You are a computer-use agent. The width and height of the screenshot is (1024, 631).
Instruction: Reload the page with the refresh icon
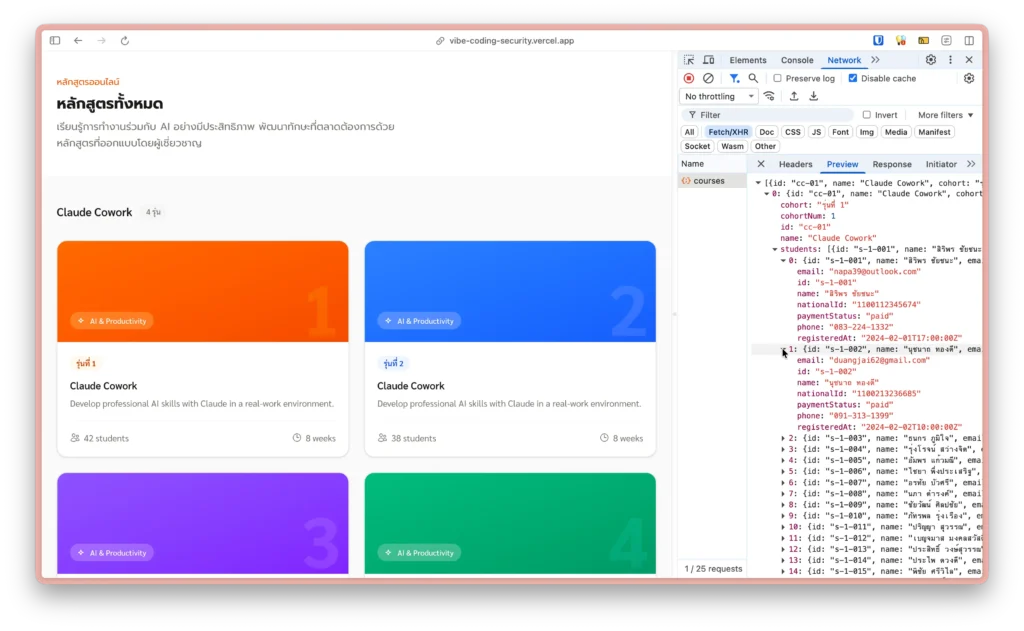(x=125, y=40)
